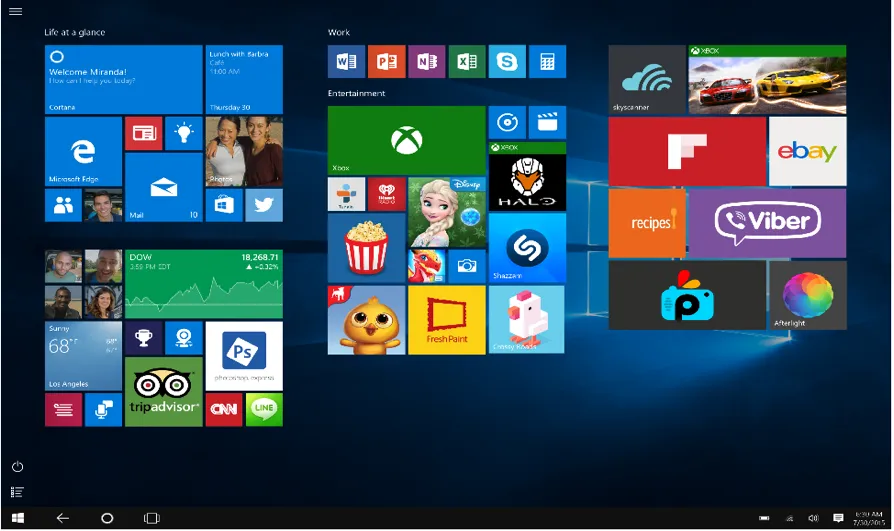Open the Word tile

[346, 62]
